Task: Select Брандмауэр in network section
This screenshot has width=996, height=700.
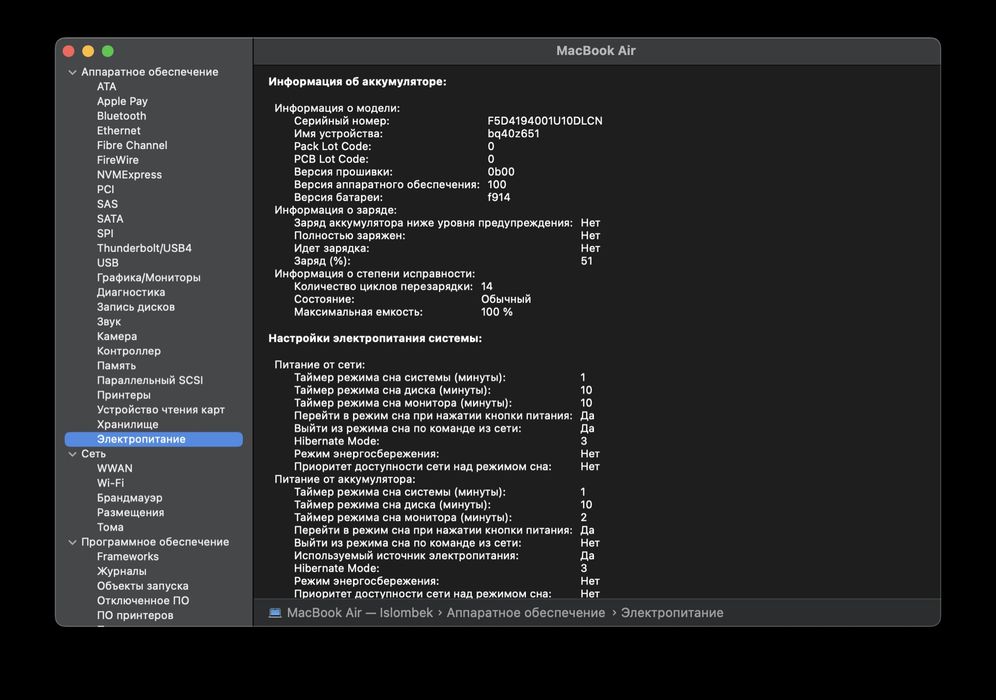Action: (x=130, y=497)
